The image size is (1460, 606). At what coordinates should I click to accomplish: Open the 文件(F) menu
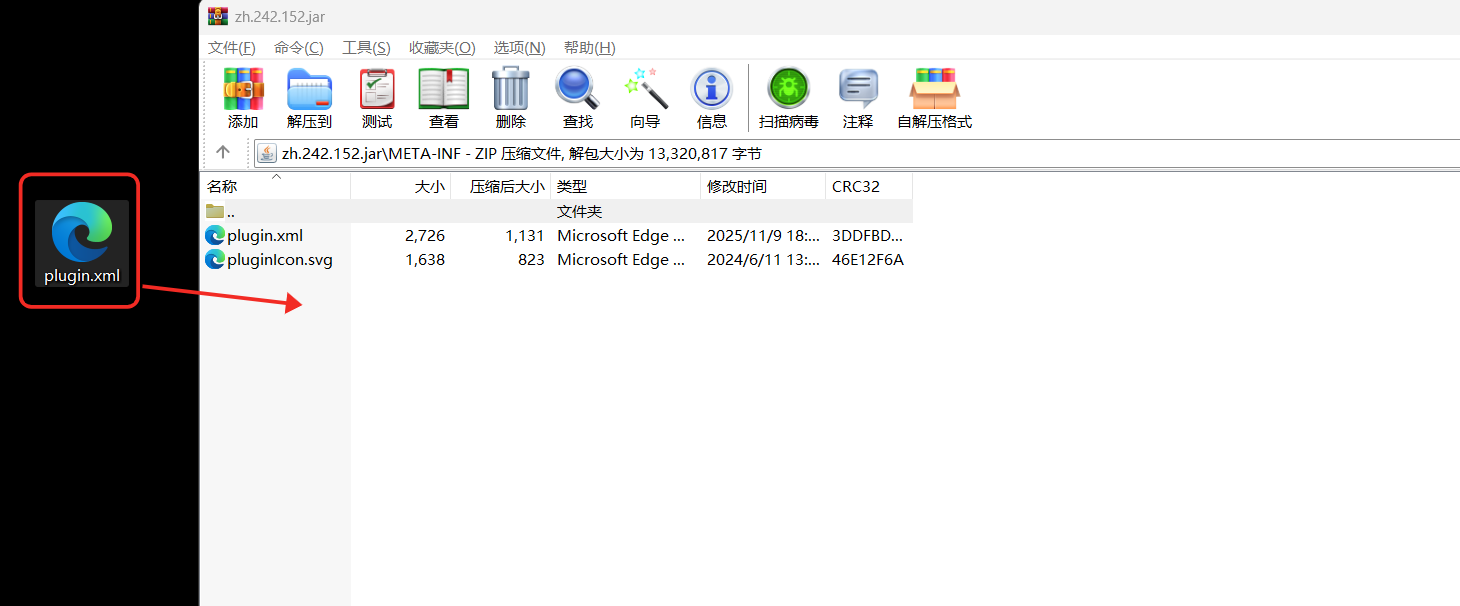click(231, 47)
